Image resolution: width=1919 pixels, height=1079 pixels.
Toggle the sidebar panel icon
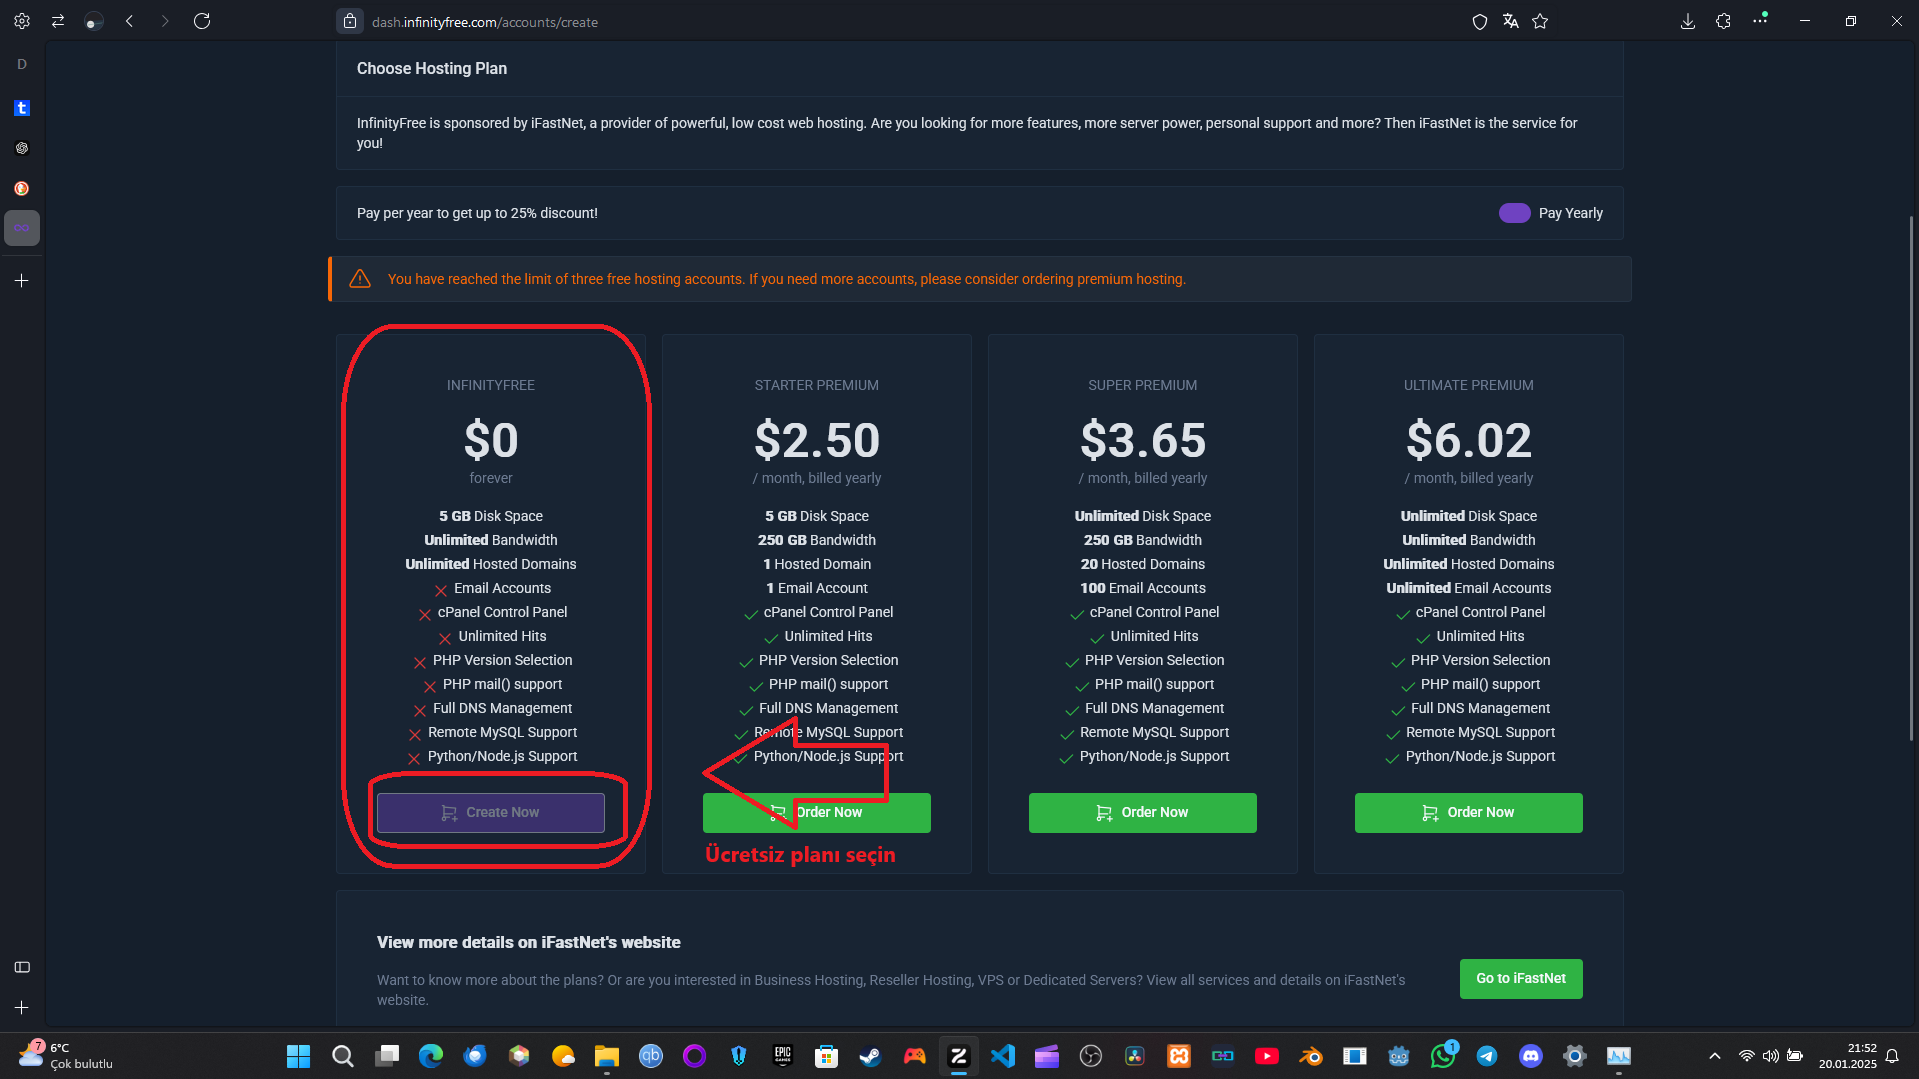click(22, 967)
